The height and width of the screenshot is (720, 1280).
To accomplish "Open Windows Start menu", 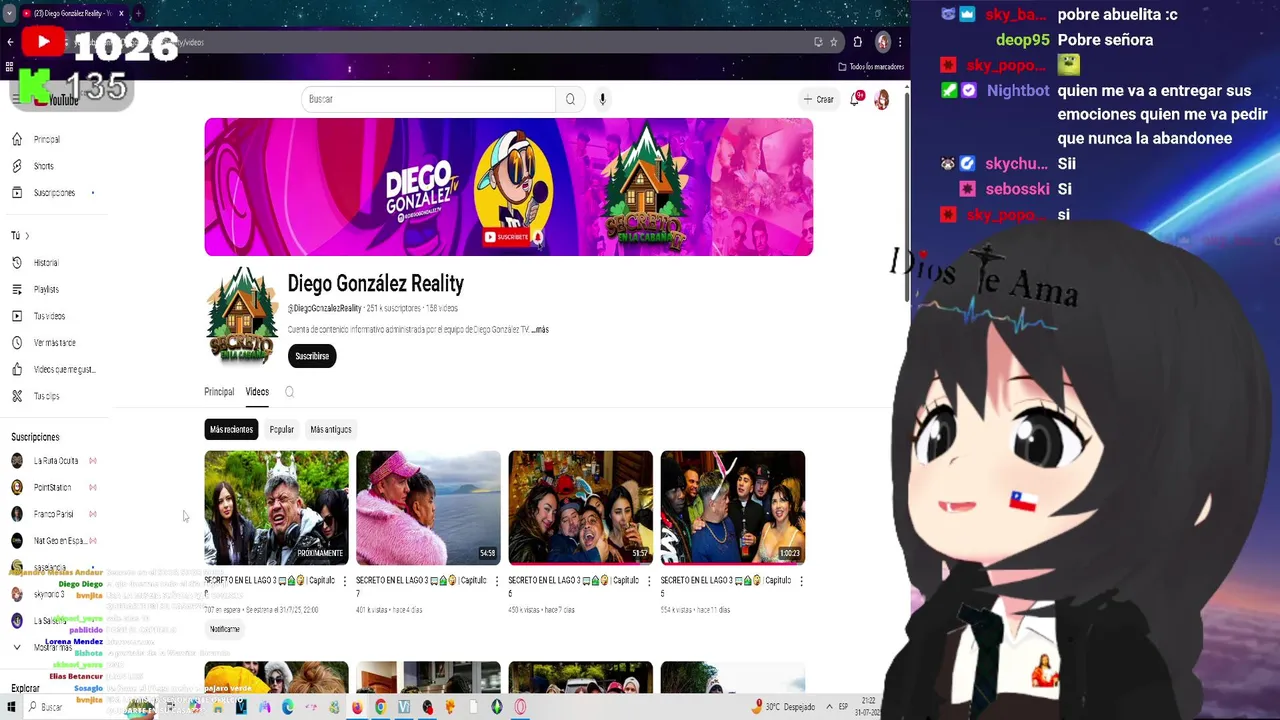I will 12,707.
